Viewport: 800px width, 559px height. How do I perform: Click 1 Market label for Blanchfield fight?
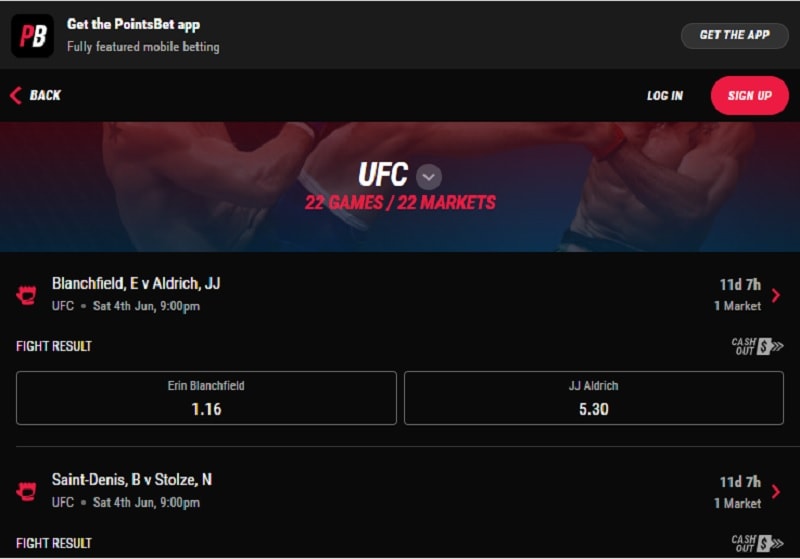737,306
